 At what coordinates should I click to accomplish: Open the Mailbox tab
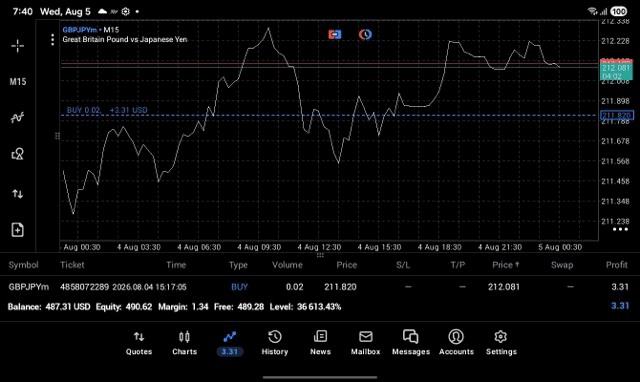point(366,343)
